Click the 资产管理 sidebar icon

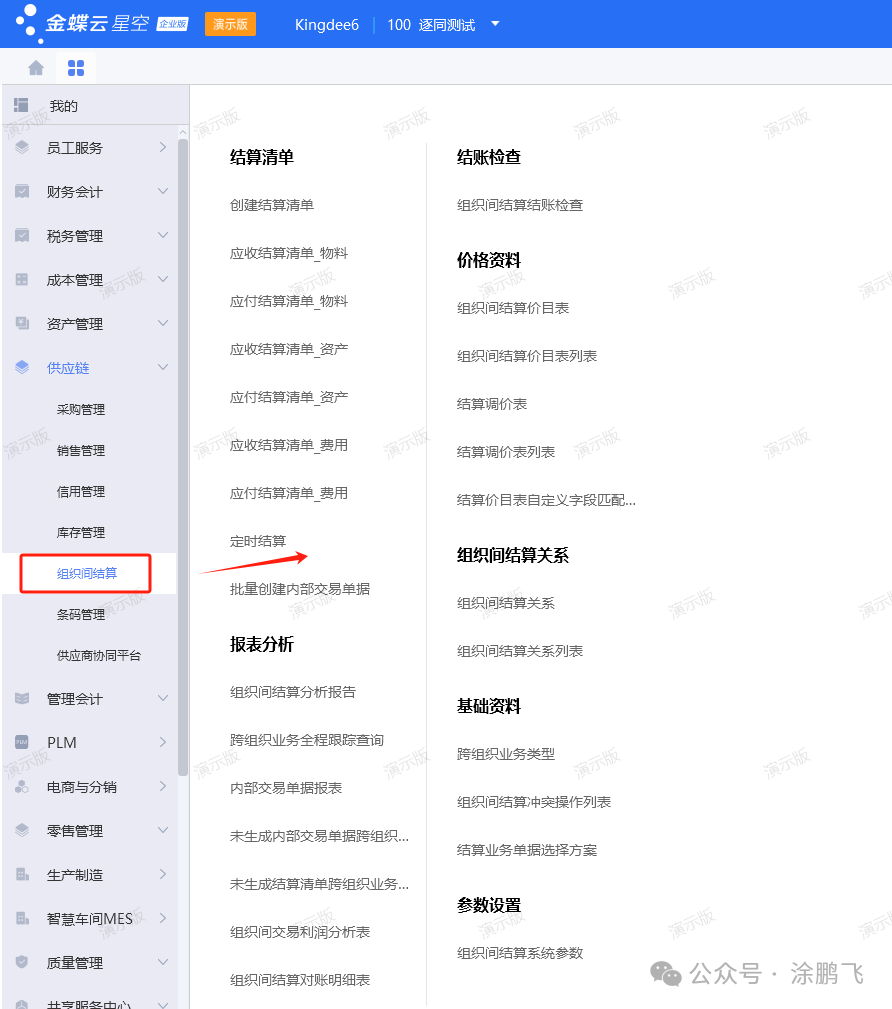click(x=22, y=324)
